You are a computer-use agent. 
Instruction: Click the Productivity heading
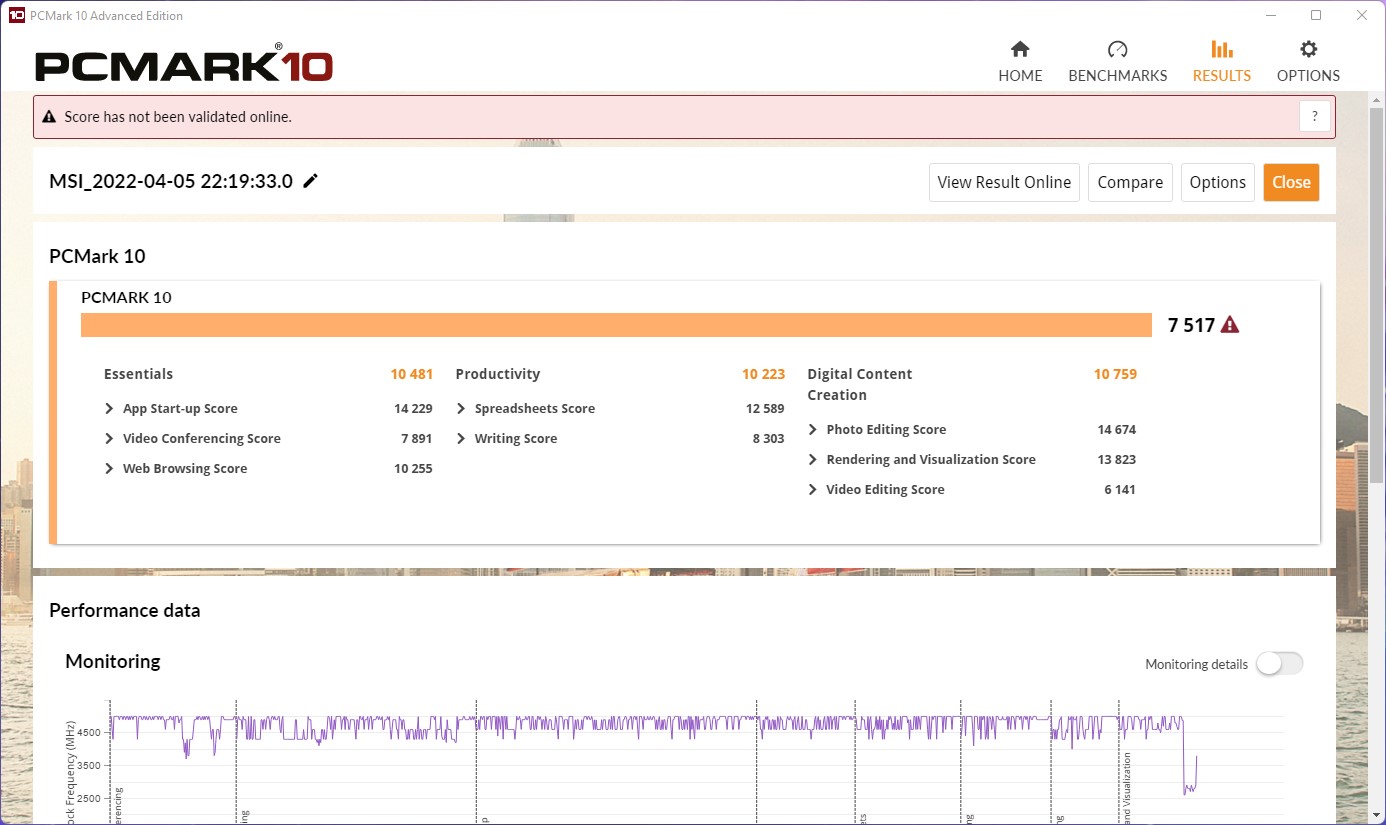point(497,374)
